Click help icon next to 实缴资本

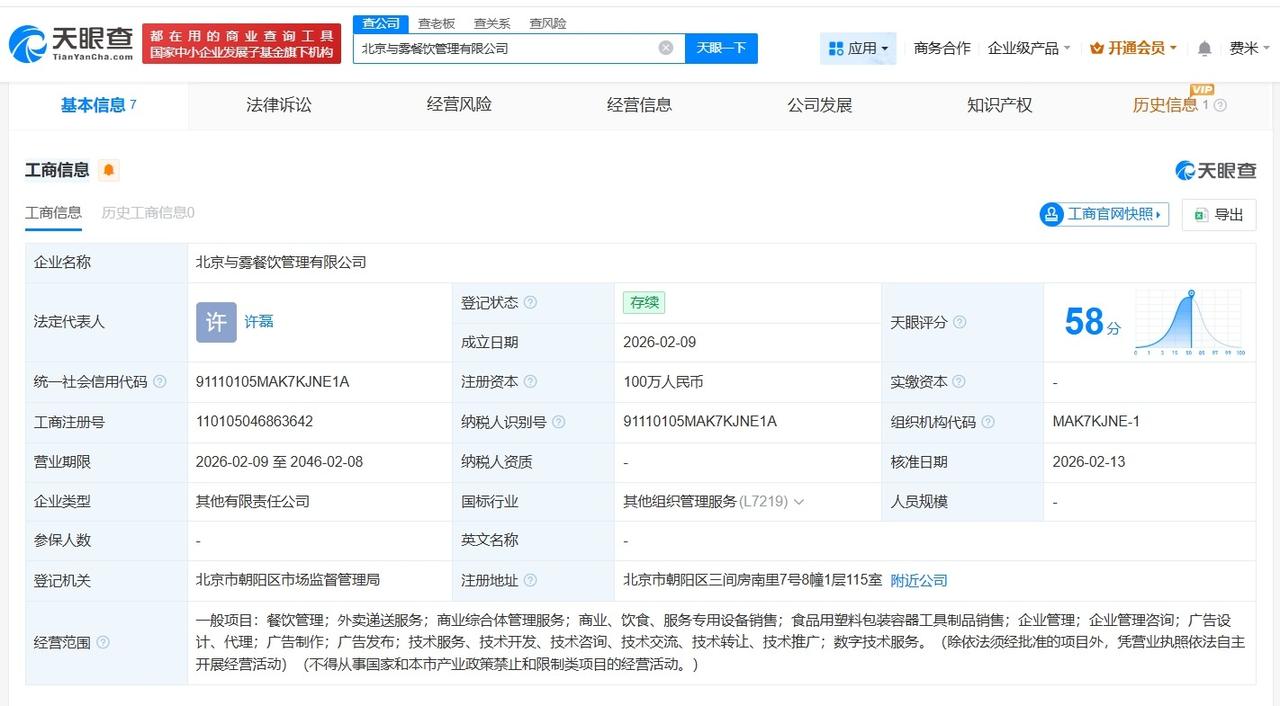coord(959,382)
